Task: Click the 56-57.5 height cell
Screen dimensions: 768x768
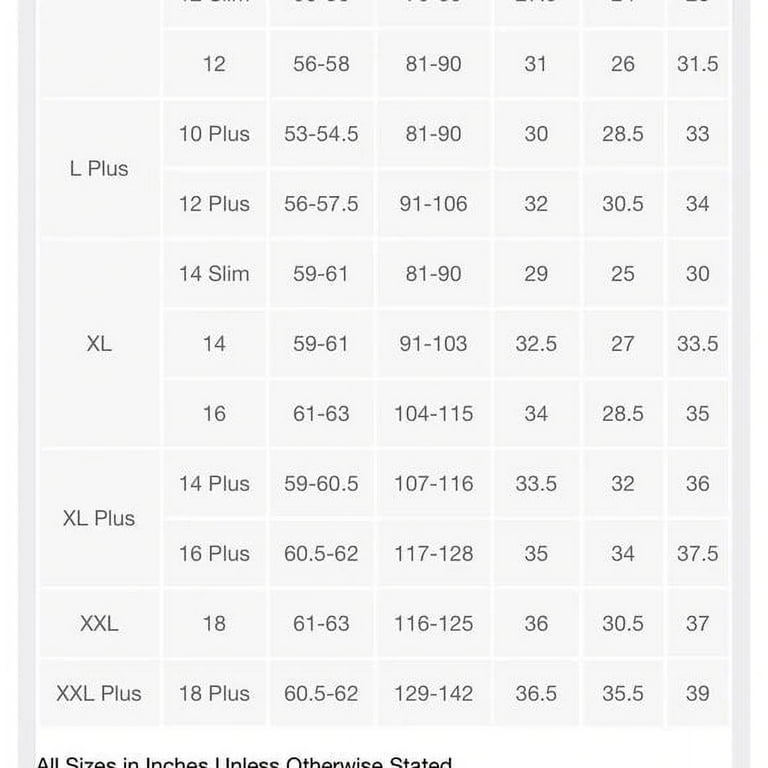Action: click(321, 204)
